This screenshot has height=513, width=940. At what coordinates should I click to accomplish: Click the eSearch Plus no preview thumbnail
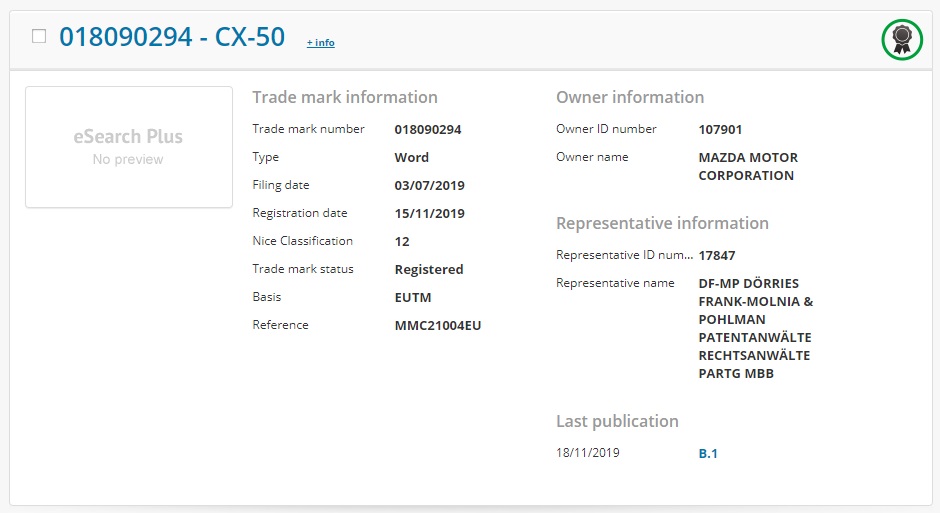click(129, 147)
